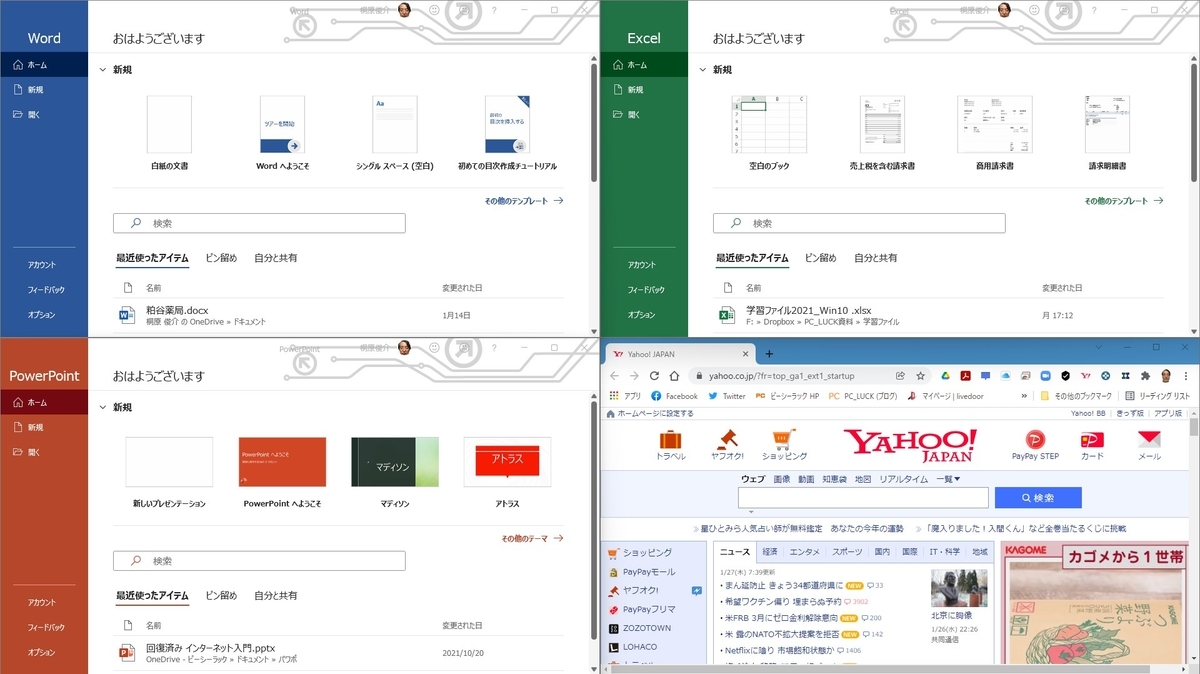The image size is (1200, 674).
Task: Open the Google Drive extension icon
Action: click(x=944, y=376)
